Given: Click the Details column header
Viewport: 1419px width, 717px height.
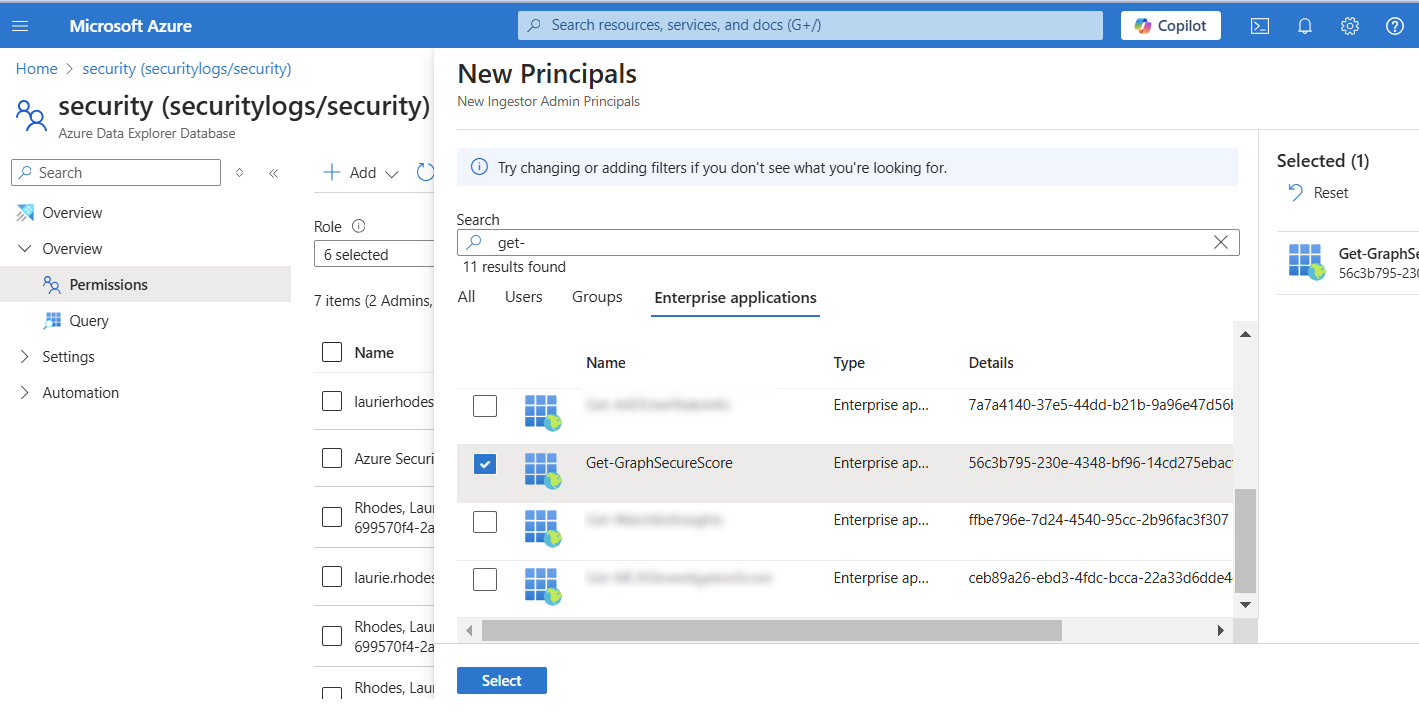Looking at the screenshot, I should coord(991,363).
